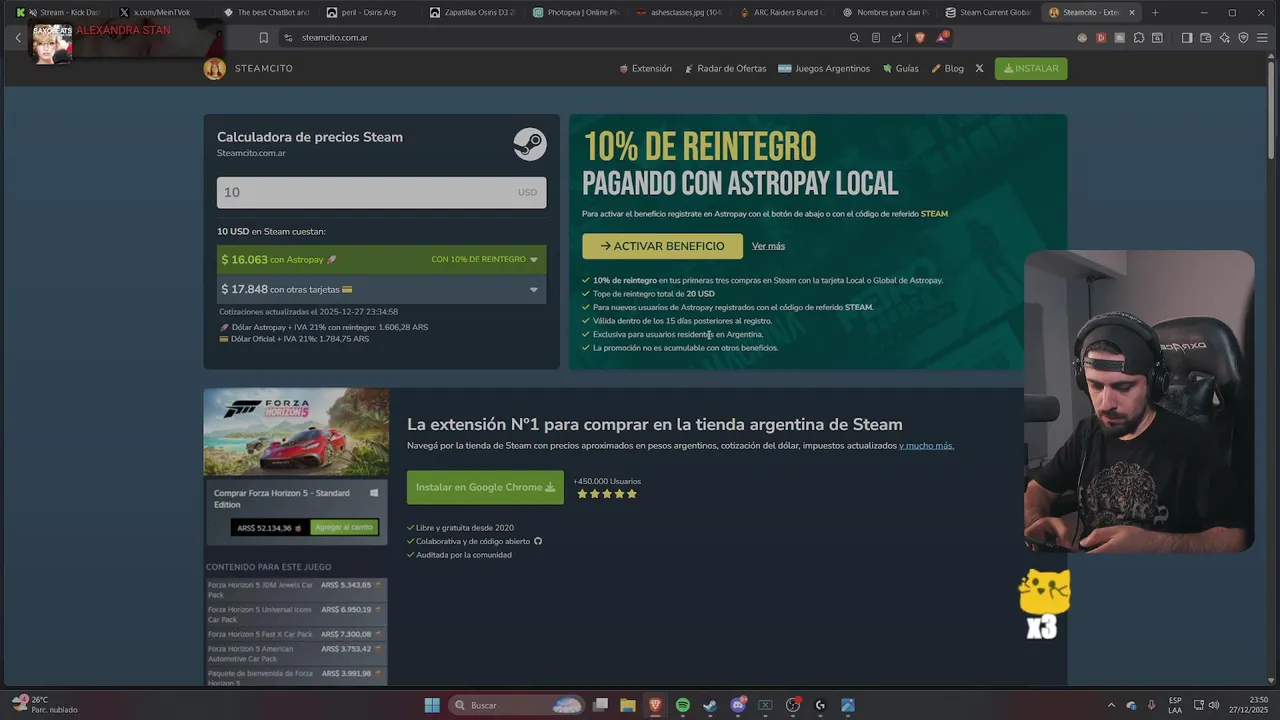Click the Steamcito extension monkey icon in toolbar

pyautogui.click(x=1082, y=38)
